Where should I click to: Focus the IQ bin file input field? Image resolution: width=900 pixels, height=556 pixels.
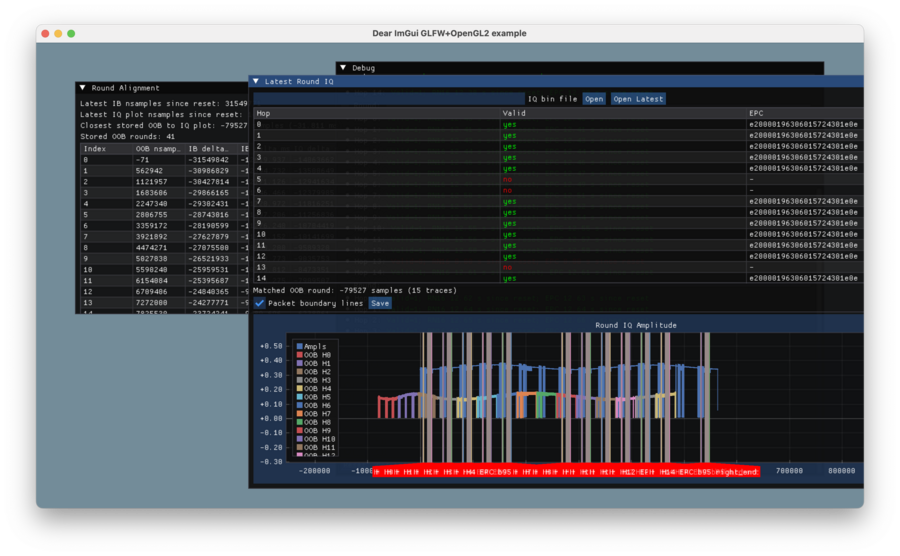click(x=389, y=99)
